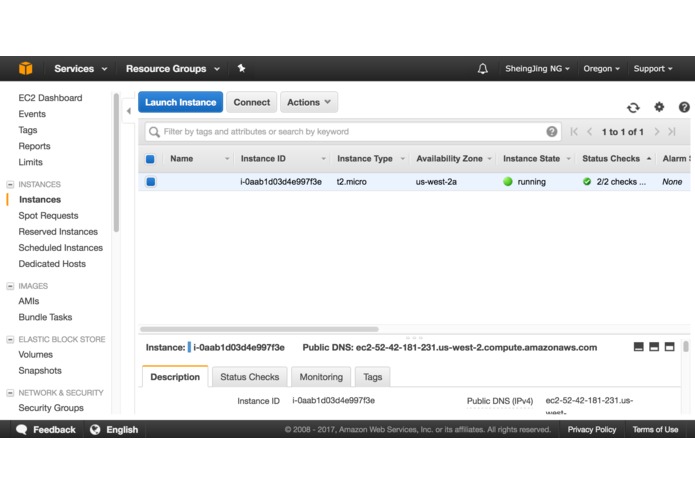
Task: Click the green running status indicator
Action: (508, 182)
